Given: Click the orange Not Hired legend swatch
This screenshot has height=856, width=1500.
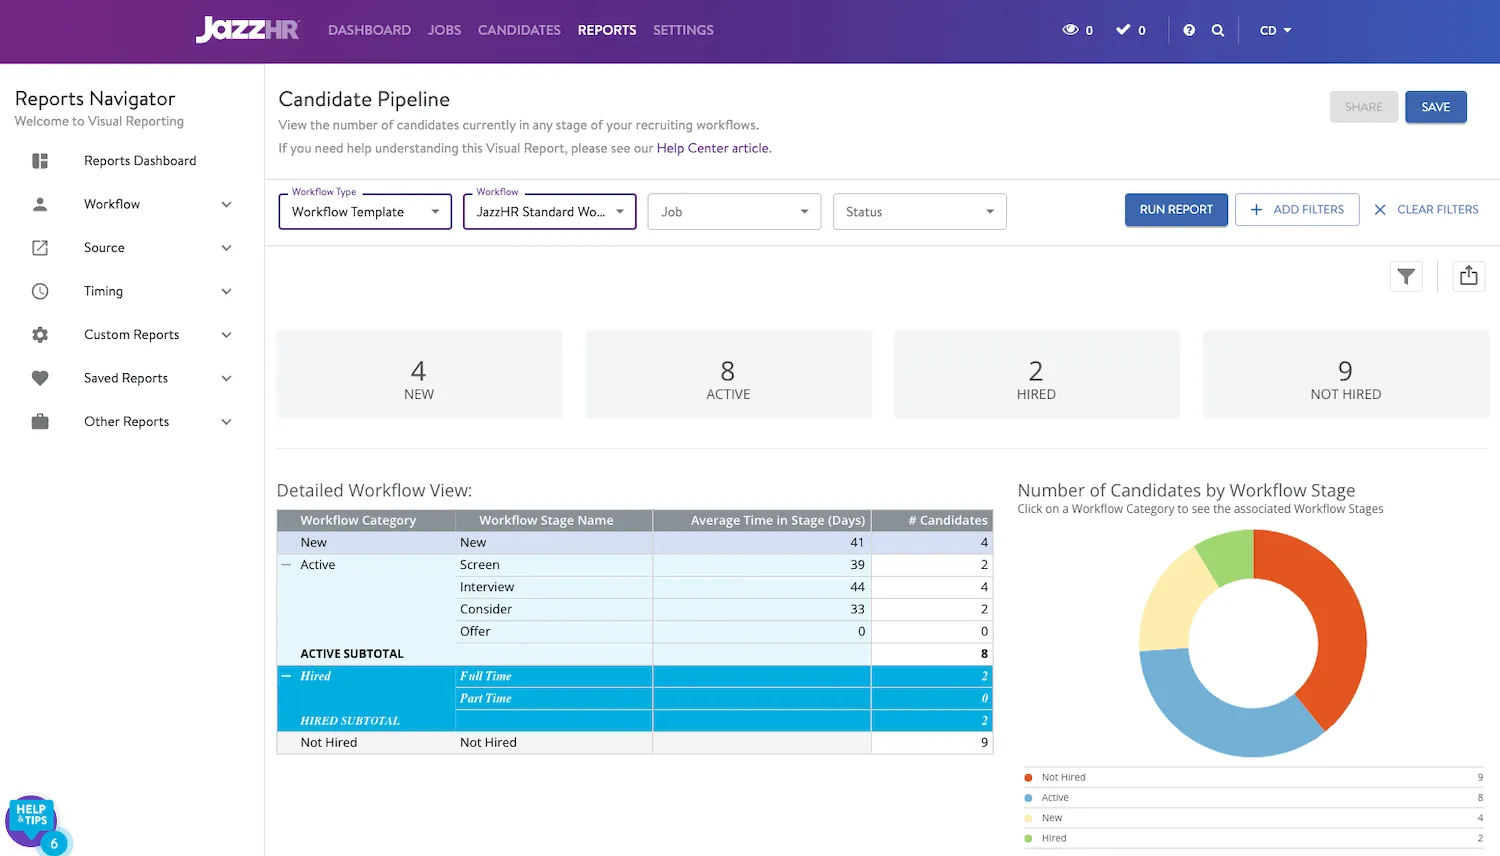Looking at the screenshot, I should coord(1028,777).
